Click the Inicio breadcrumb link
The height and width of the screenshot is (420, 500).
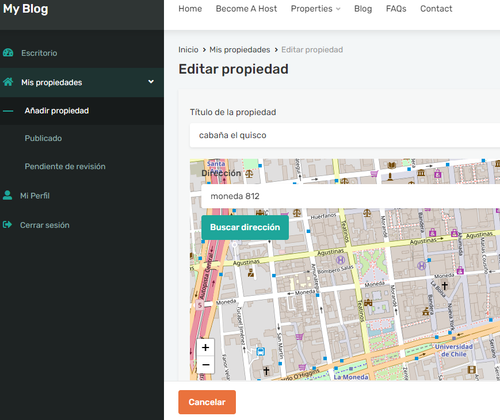(188, 50)
